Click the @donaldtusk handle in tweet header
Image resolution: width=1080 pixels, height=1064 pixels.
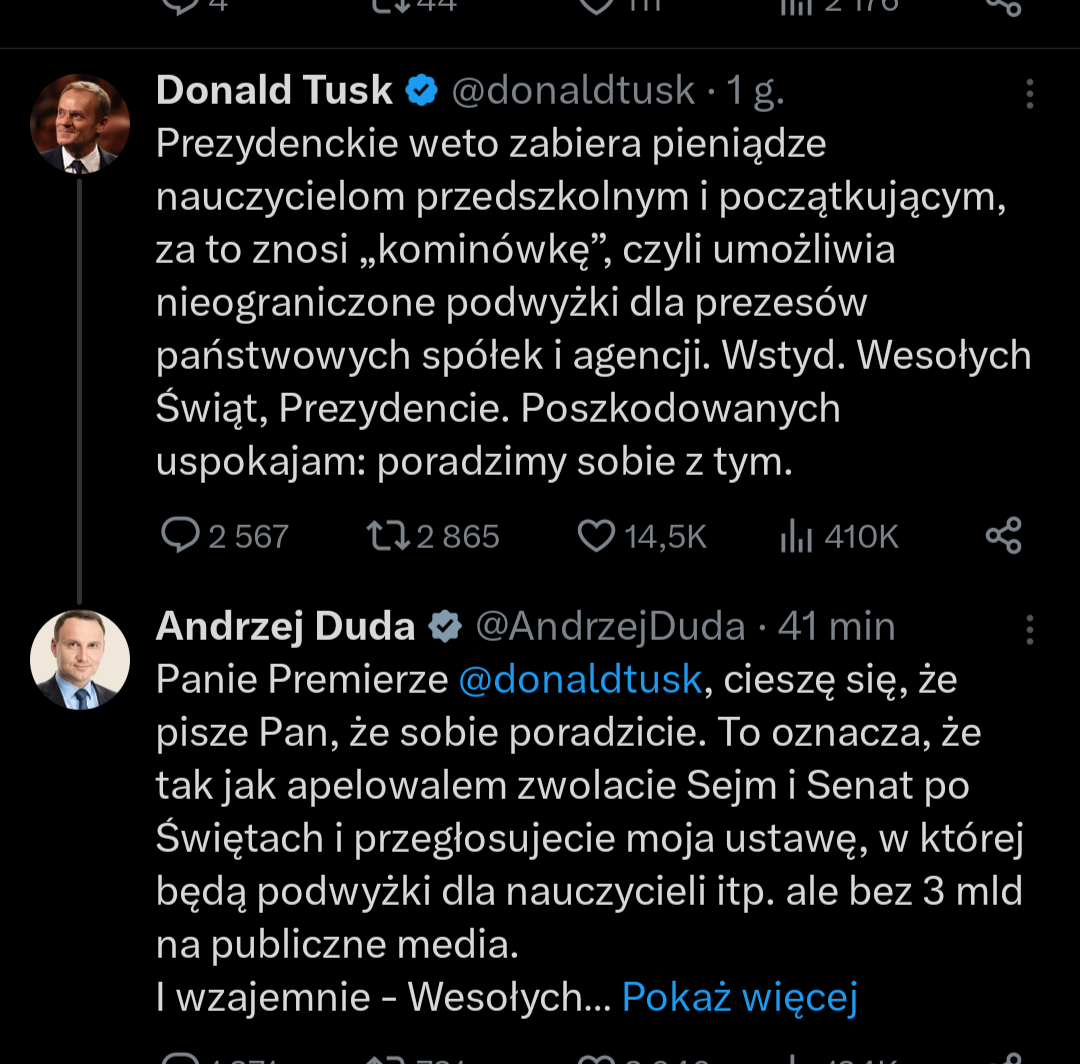(573, 91)
